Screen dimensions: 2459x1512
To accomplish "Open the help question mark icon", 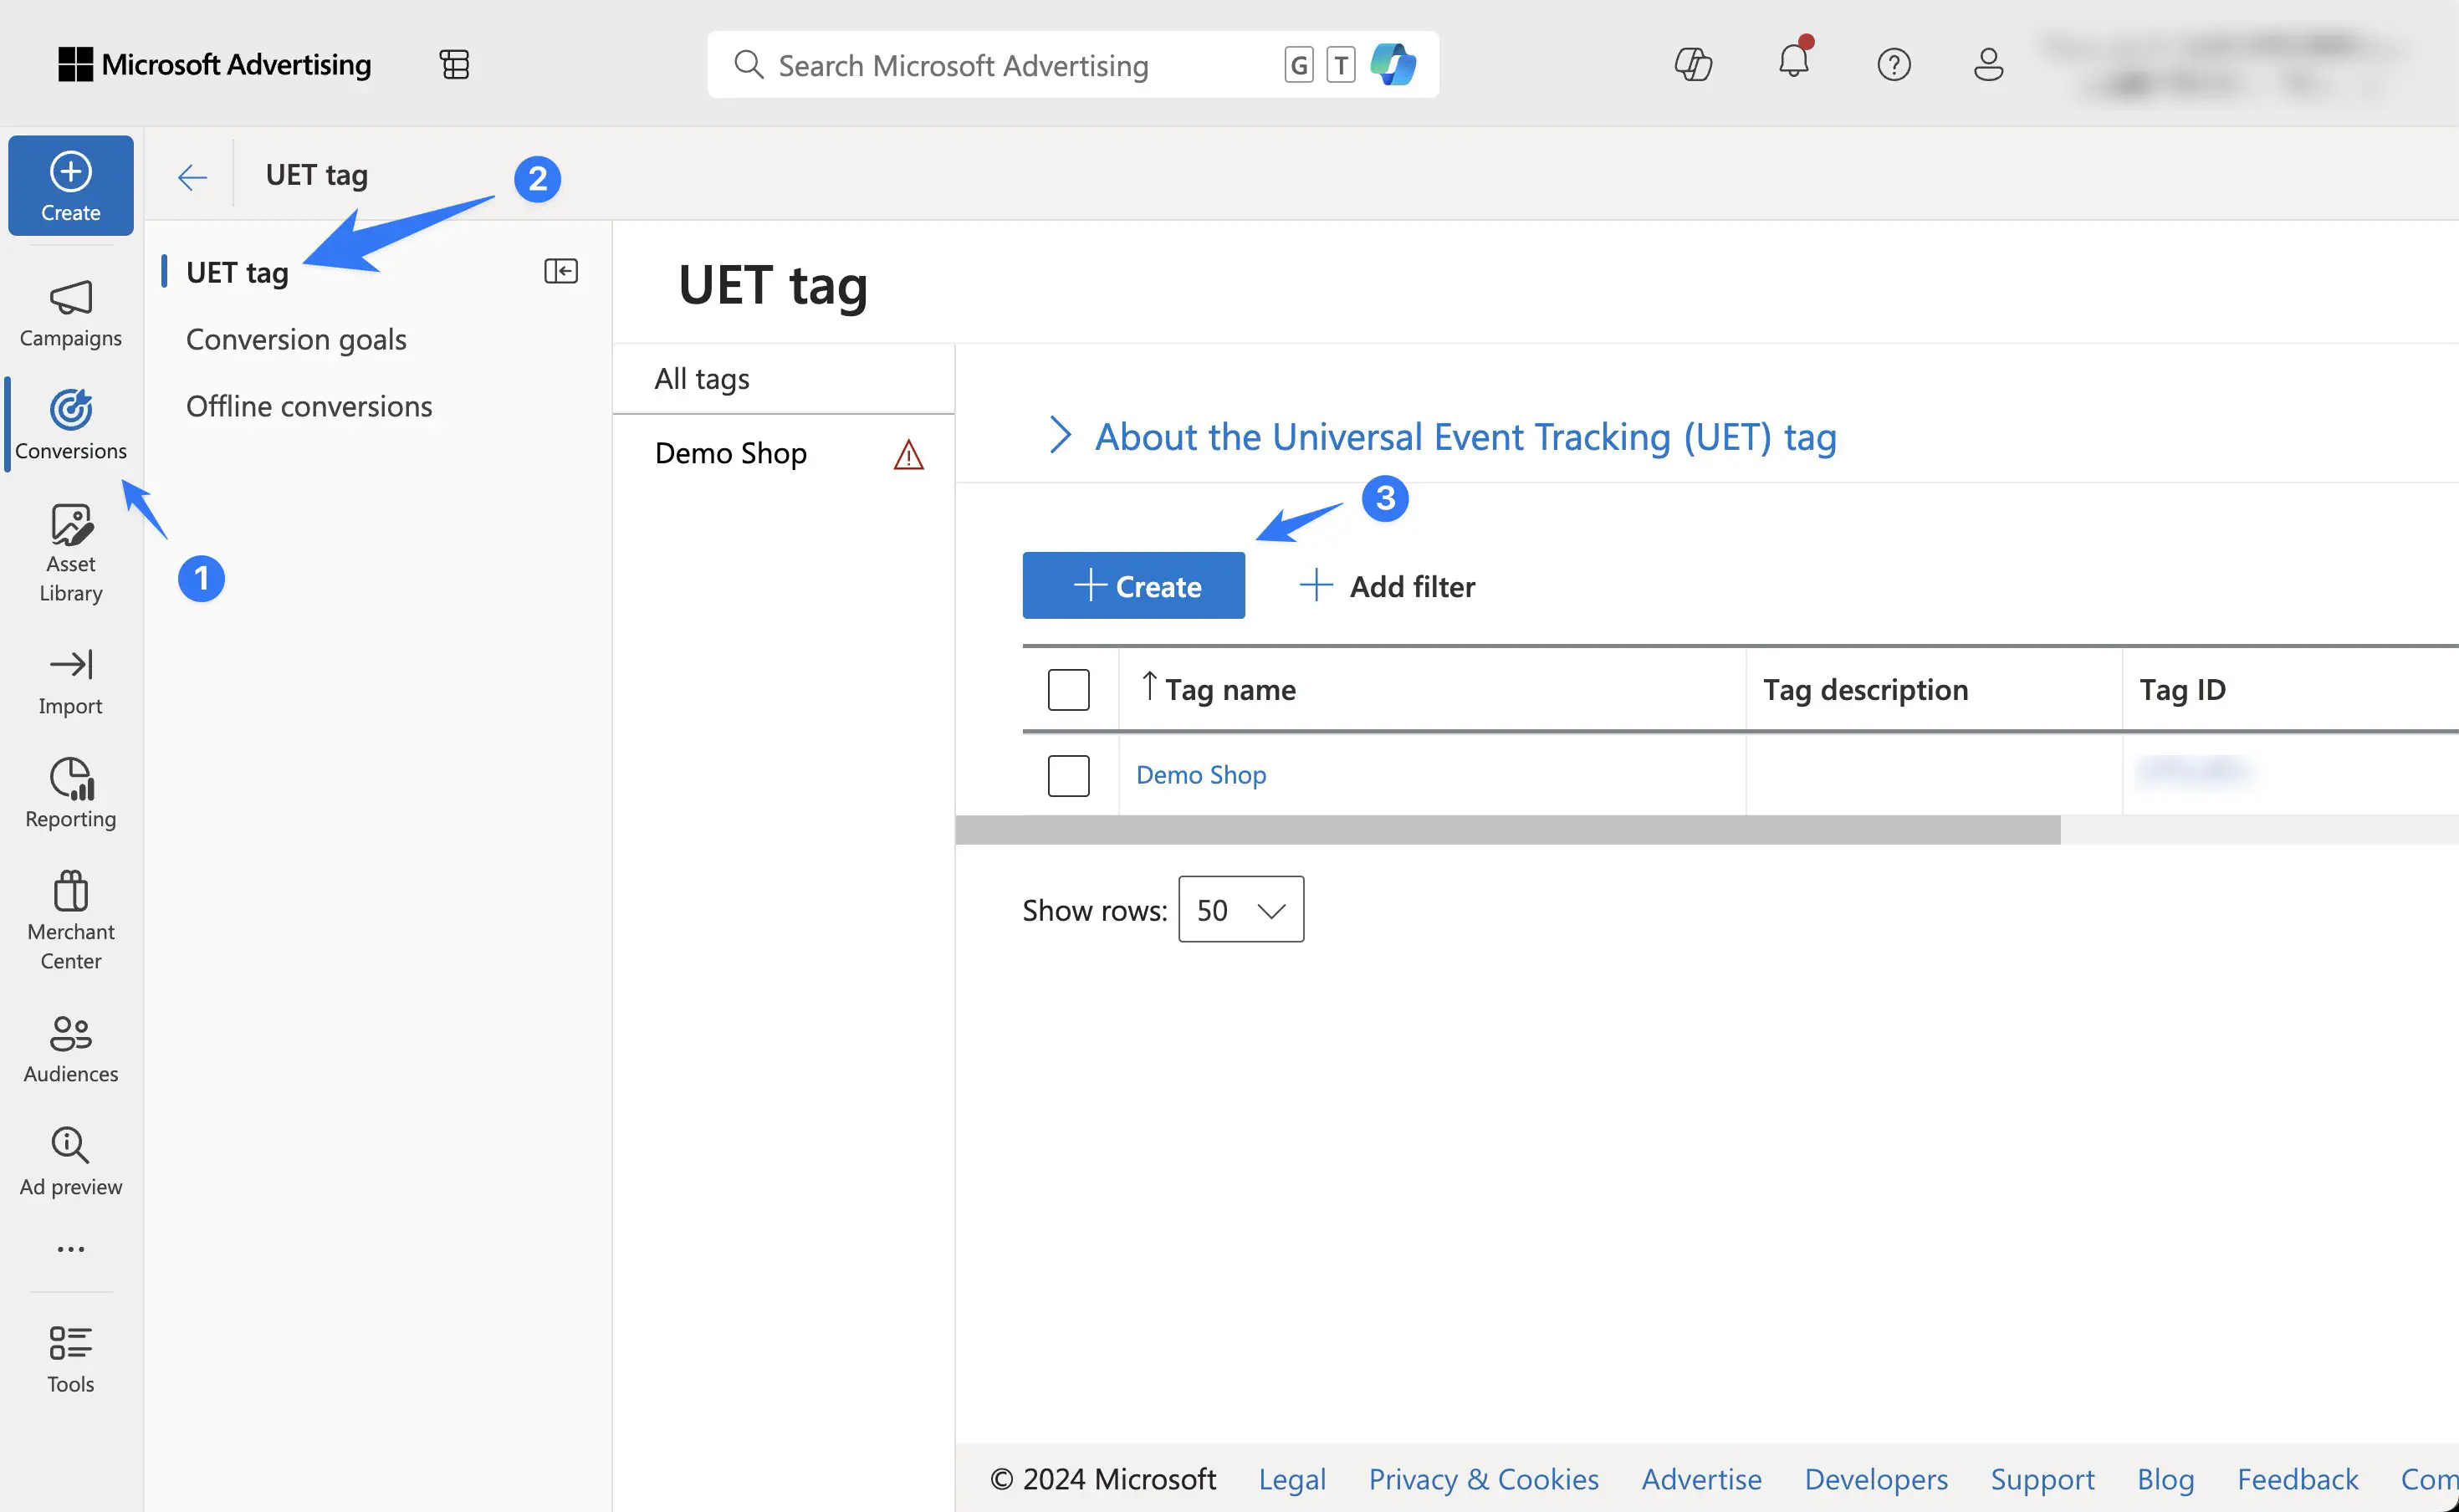I will tap(1893, 65).
